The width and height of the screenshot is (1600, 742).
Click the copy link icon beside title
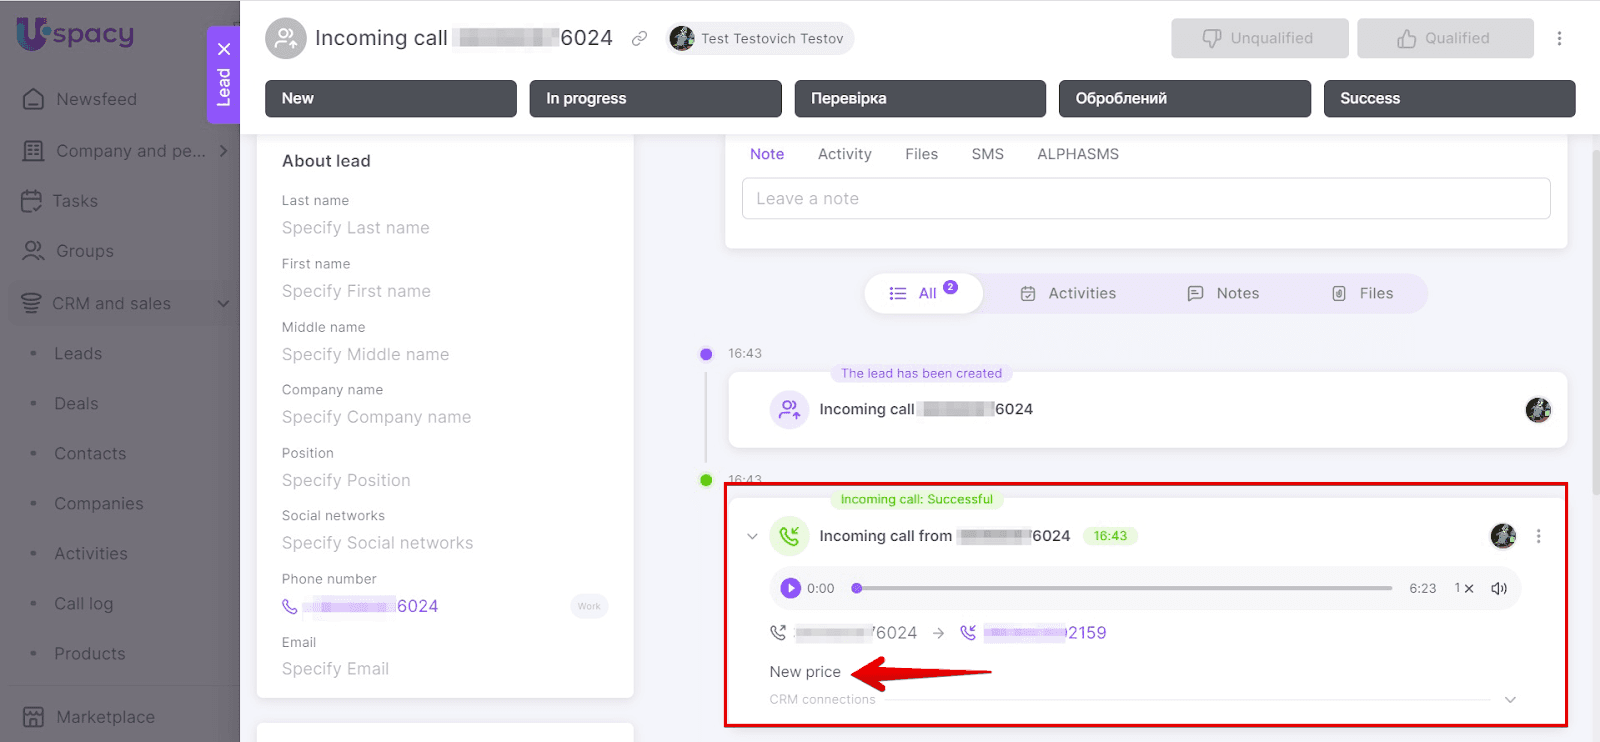639,39
